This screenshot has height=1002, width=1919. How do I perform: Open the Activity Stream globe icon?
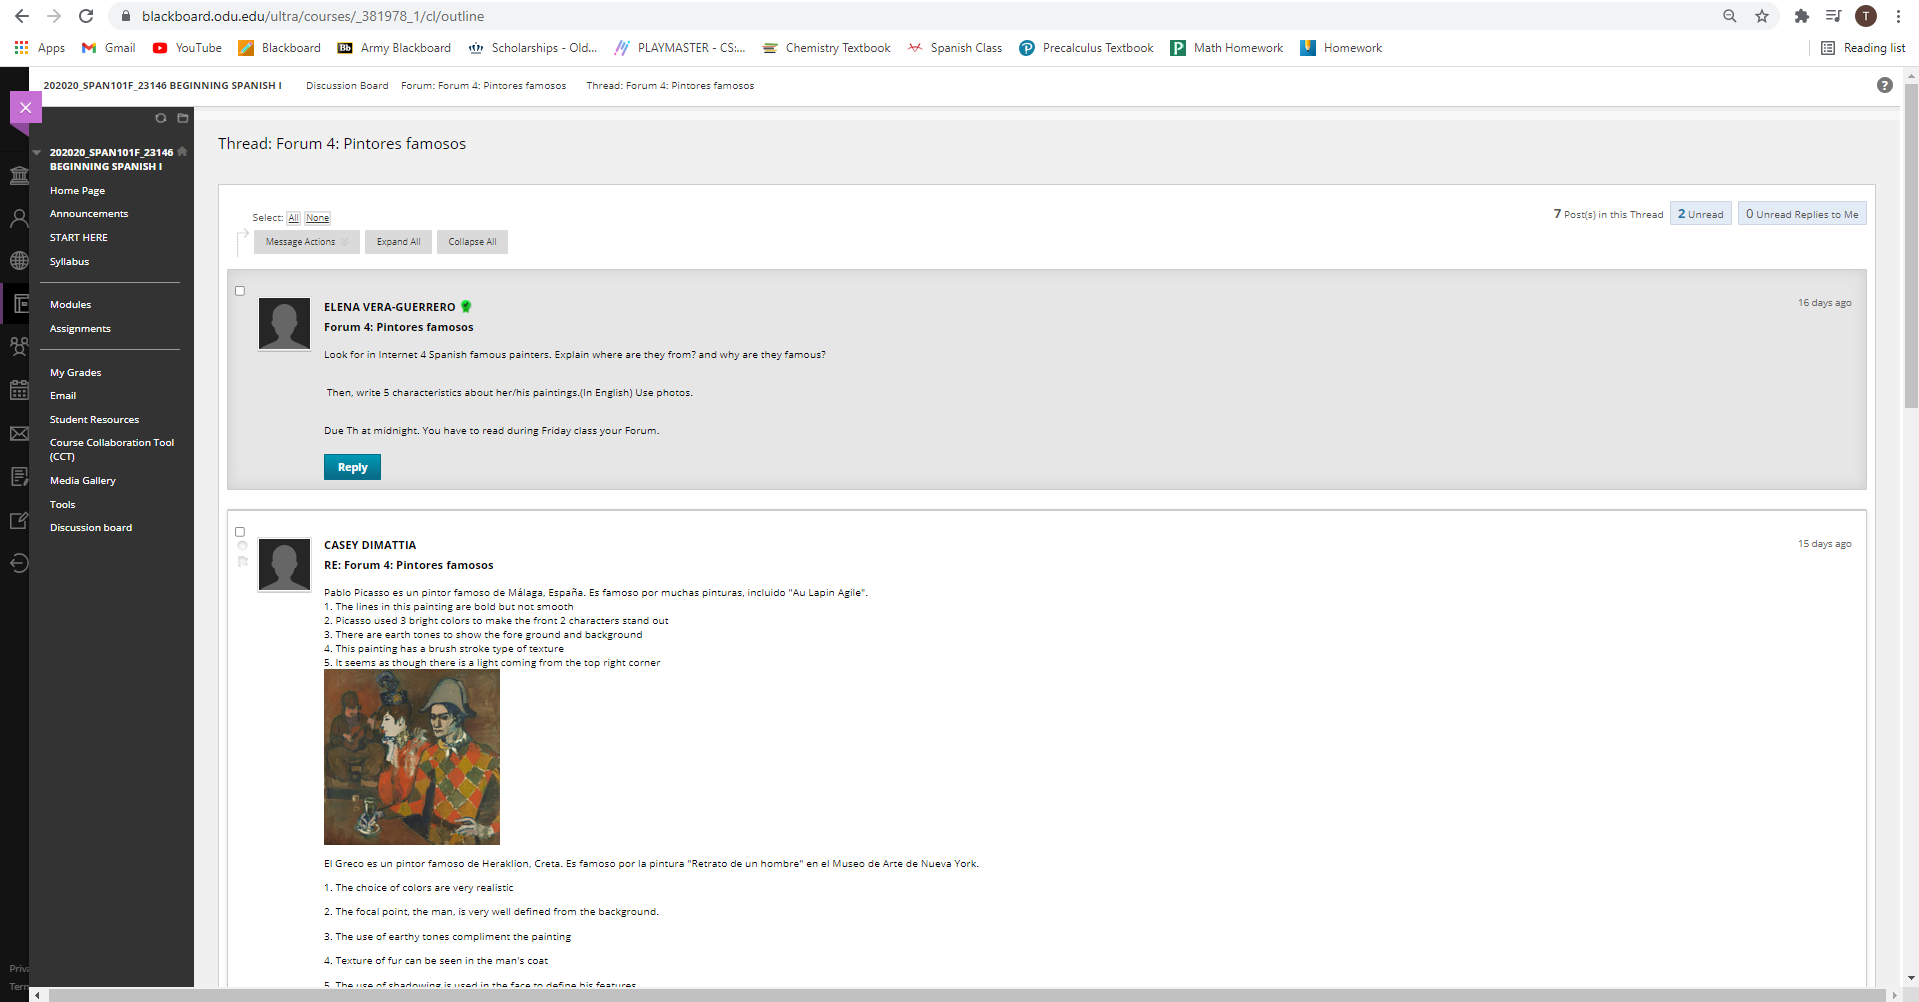click(x=19, y=261)
